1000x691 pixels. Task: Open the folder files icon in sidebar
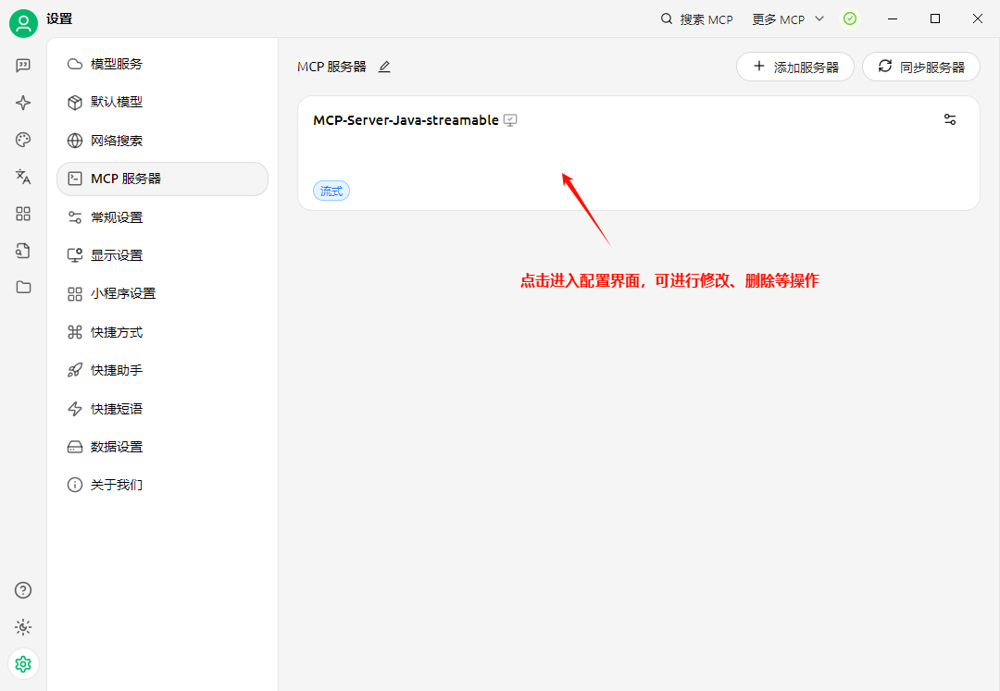[x=23, y=287]
